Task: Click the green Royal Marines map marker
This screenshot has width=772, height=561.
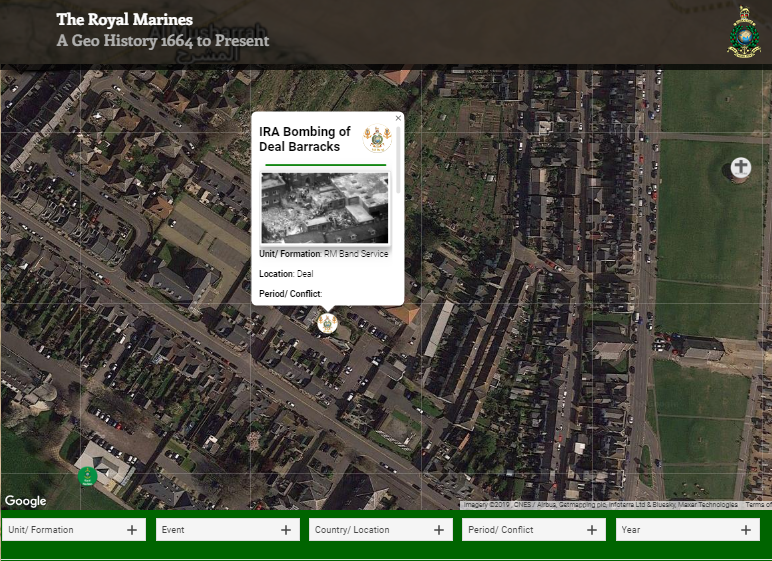Action: pos(88,476)
